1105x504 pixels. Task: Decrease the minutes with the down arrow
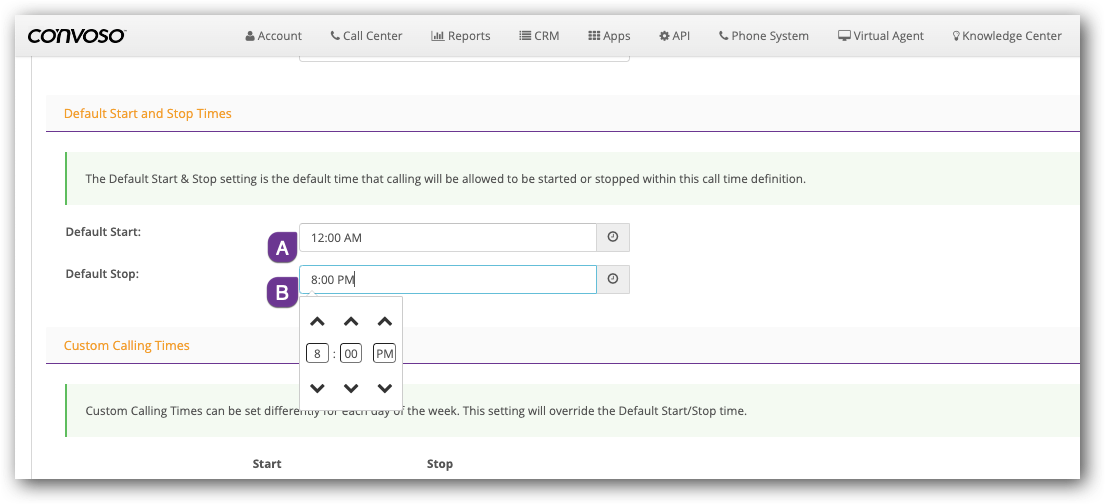pyautogui.click(x=351, y=388)
